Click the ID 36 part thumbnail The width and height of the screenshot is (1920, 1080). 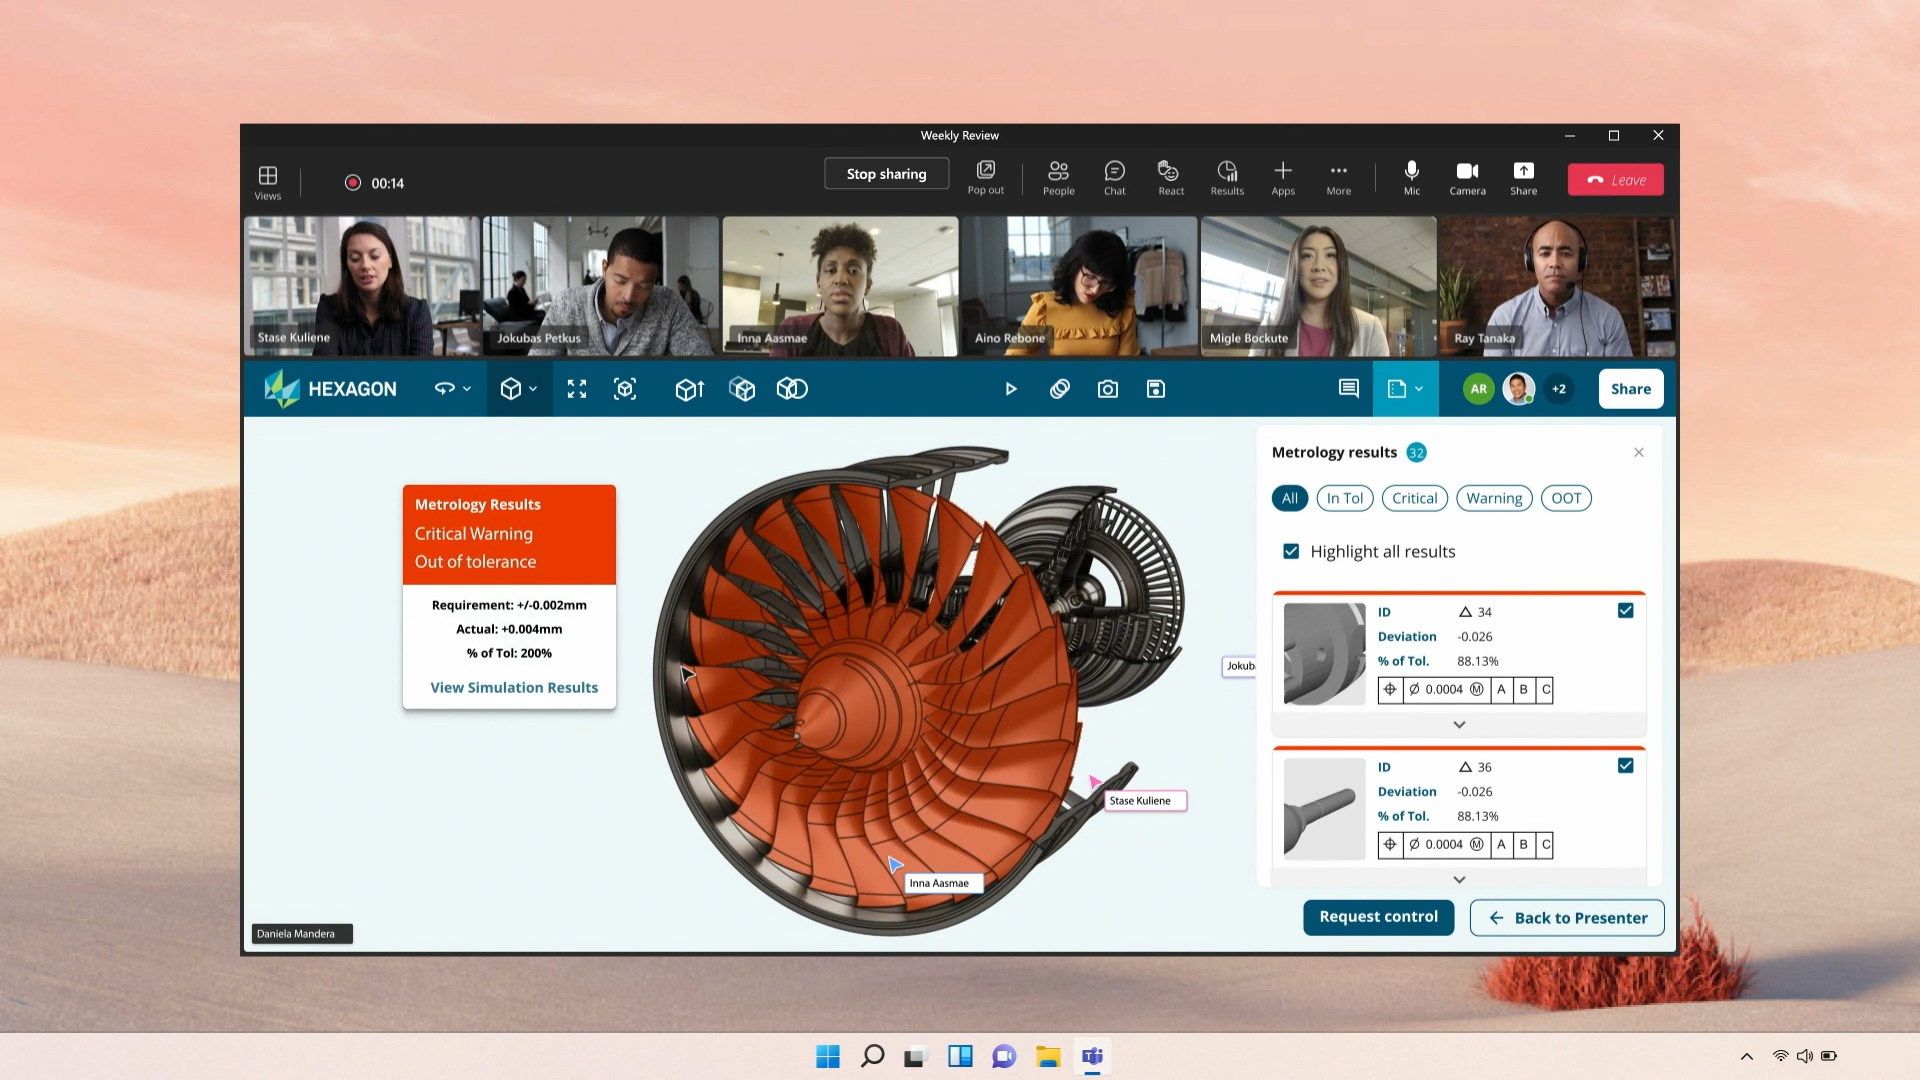pos(1324,809)
